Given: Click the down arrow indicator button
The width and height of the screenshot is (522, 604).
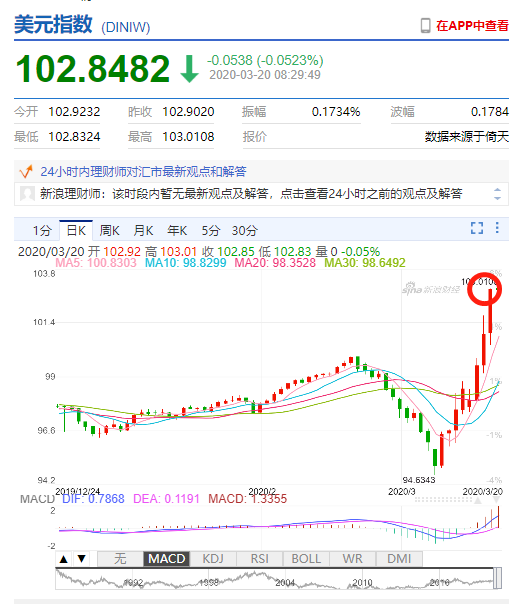Looking at the screenshot, I should click(81, 559).
